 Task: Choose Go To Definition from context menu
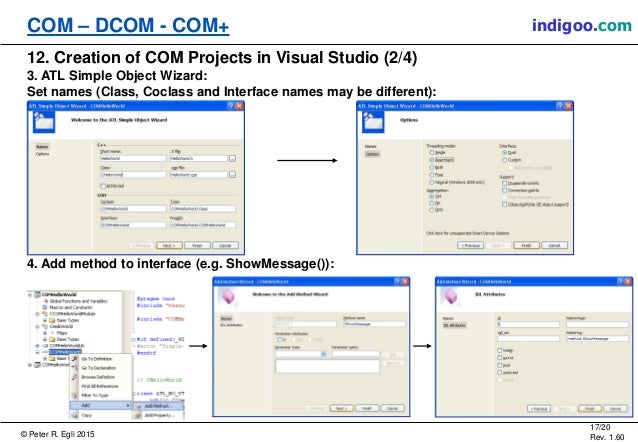pyautogui.click(x=97, y=359)
